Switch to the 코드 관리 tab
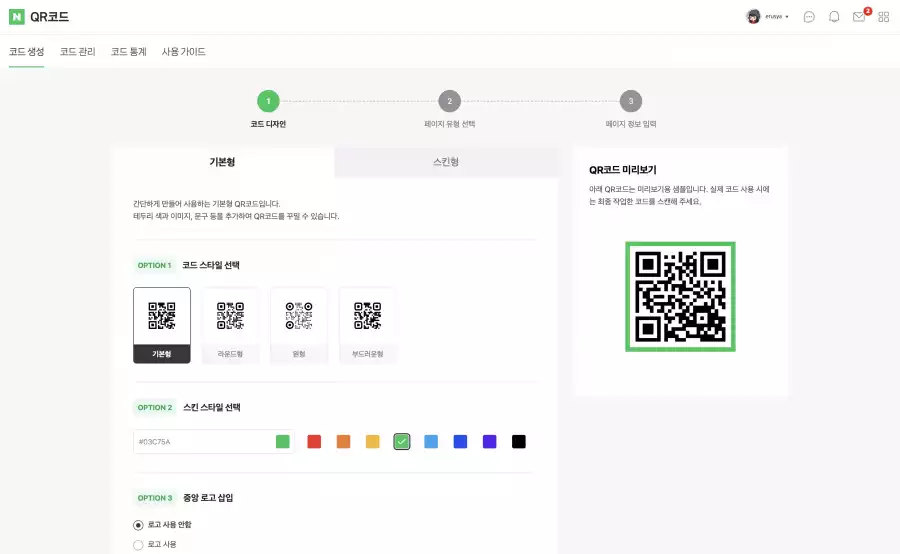The width and height of the screenshot is (900, 554). click(77, 52)
